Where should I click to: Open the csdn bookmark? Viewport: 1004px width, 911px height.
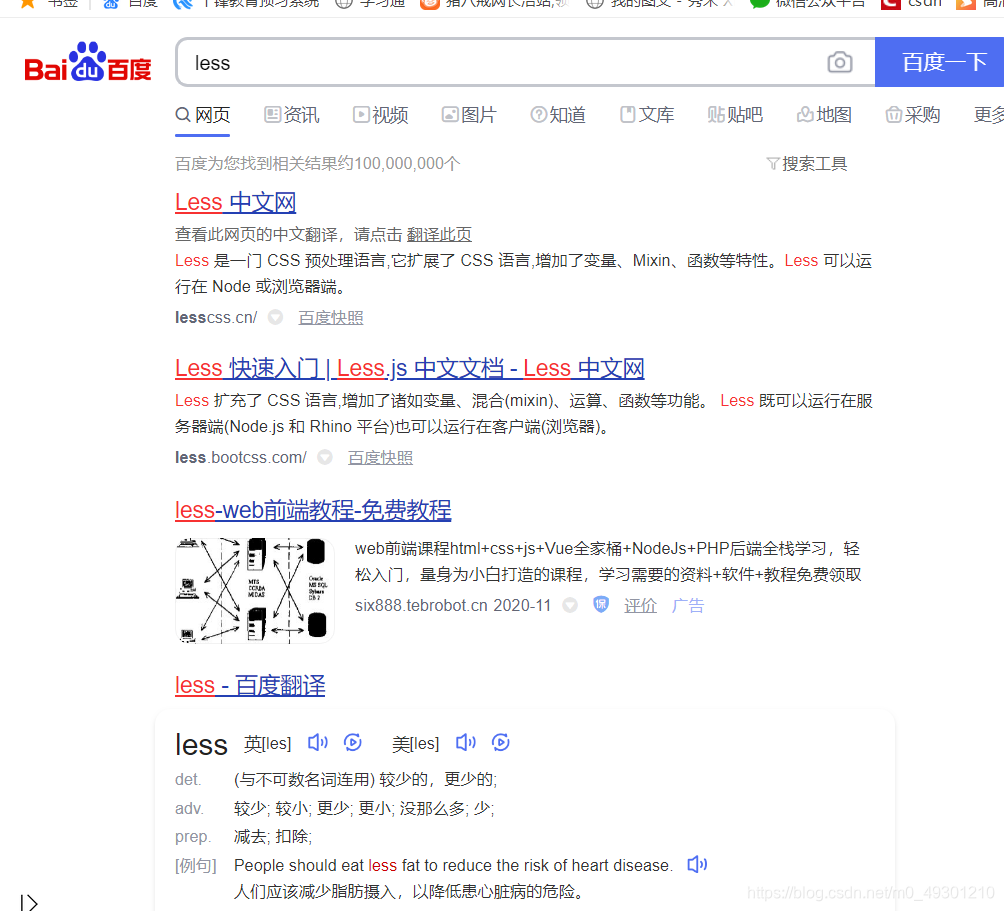pyautogui.click(x=912, y=4)
